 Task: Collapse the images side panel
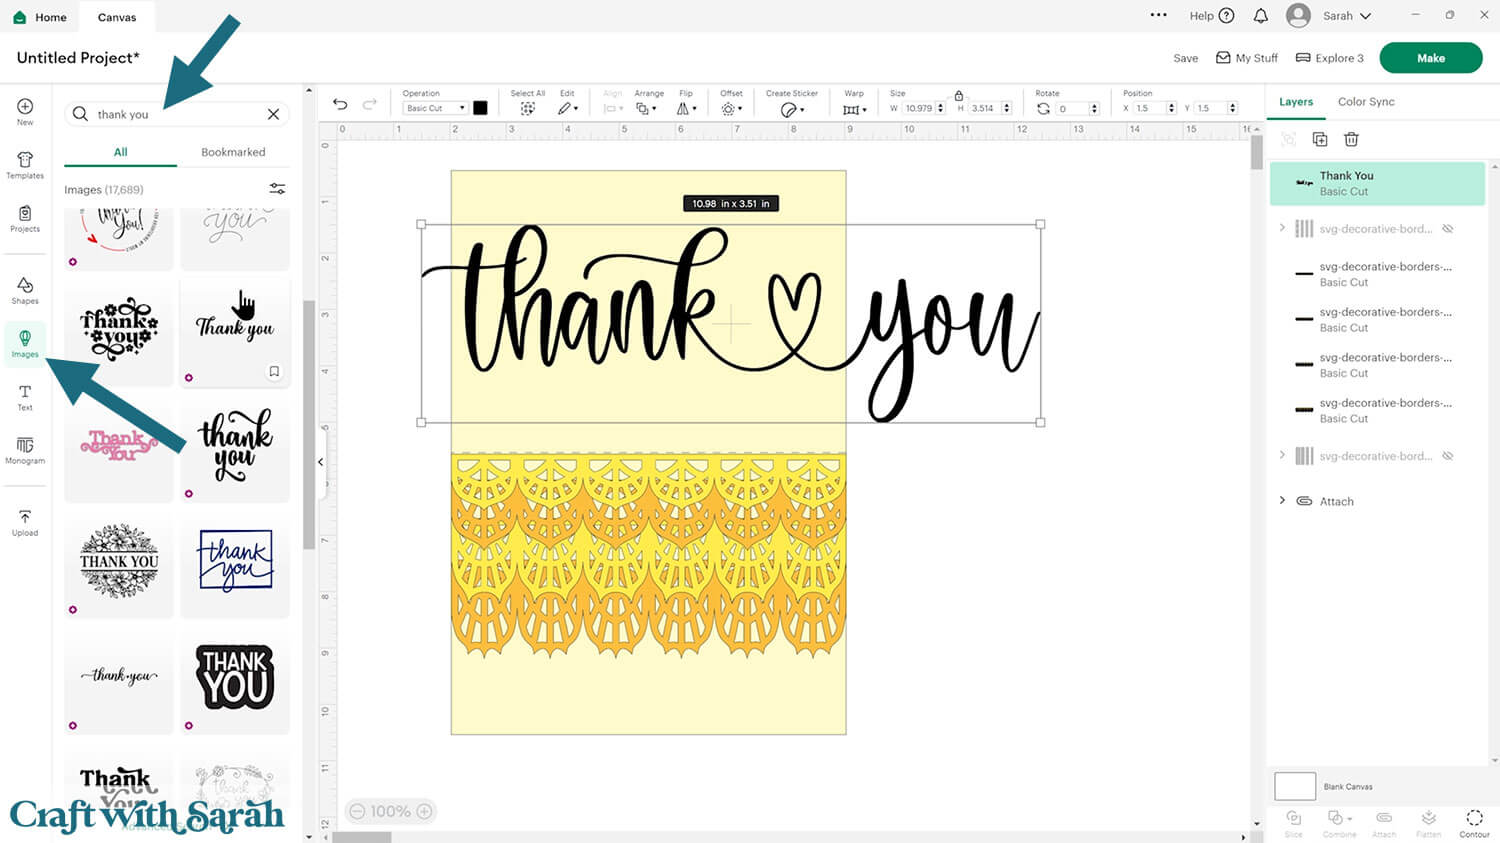pos(321,462)
